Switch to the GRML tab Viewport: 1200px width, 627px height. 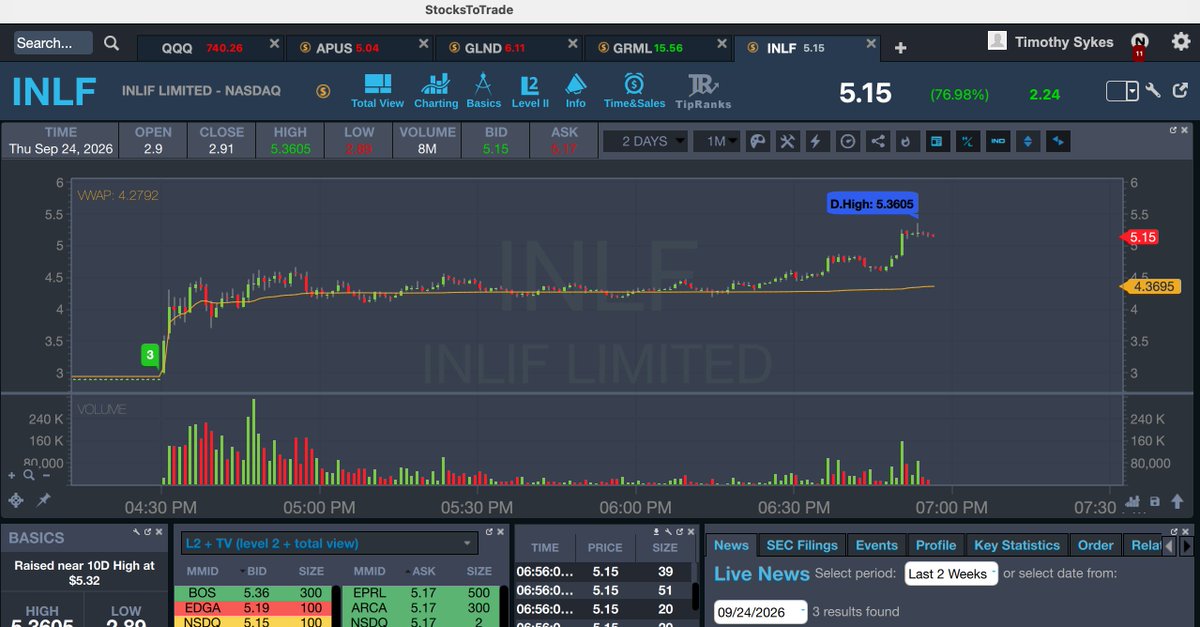click(658, 48)
